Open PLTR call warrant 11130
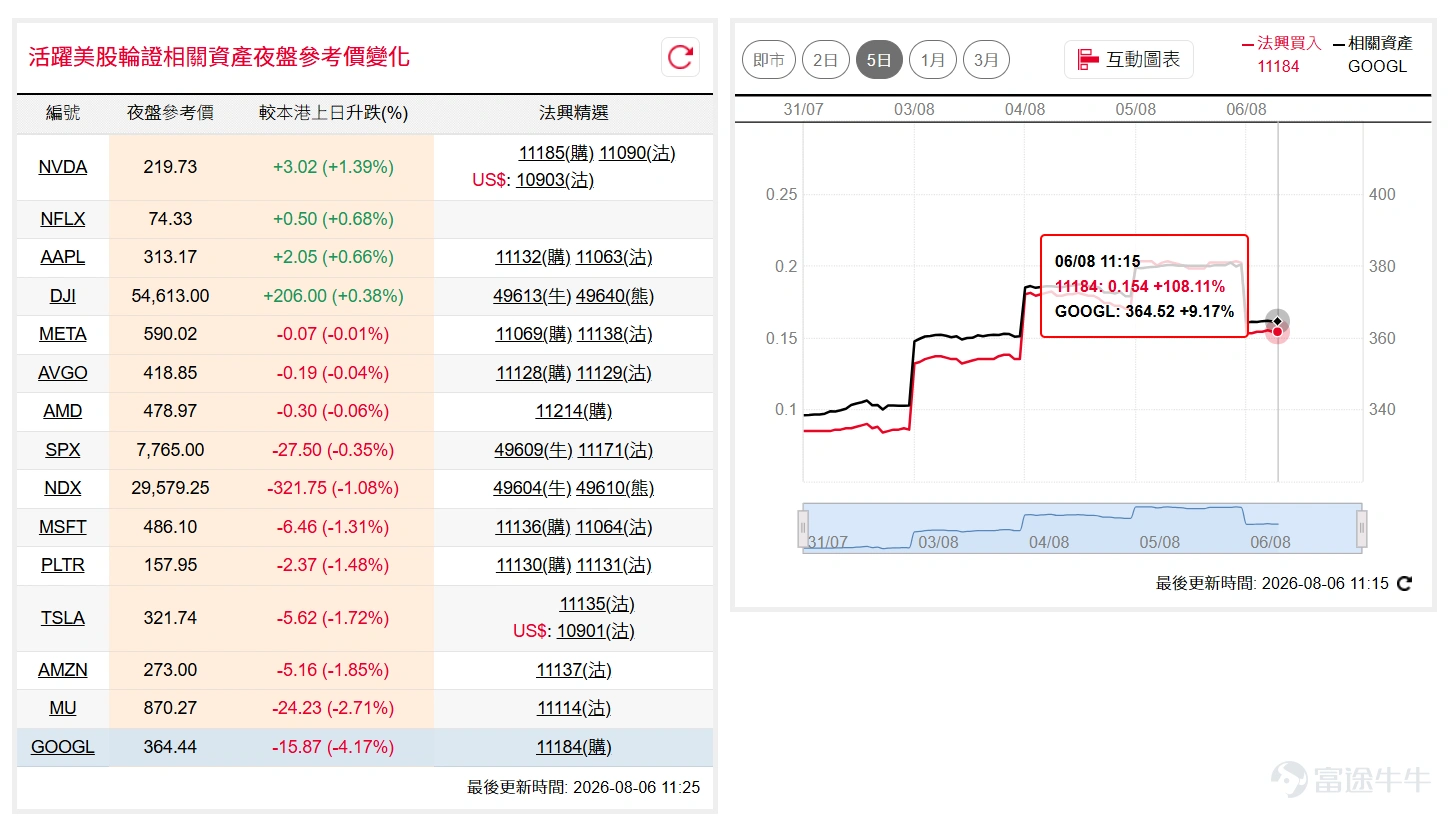The height and width of the screenshot is (816, 1451). (x=534, y=565)
